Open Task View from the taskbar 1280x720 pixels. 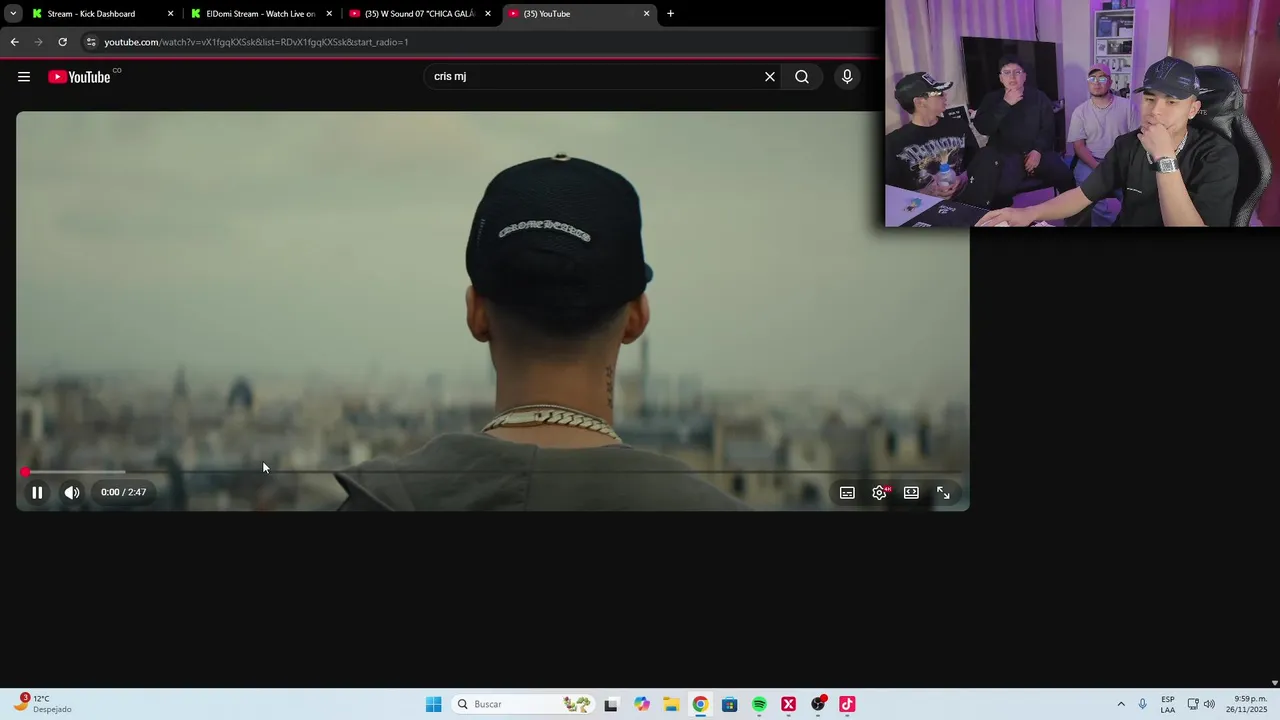pos(611,704)
